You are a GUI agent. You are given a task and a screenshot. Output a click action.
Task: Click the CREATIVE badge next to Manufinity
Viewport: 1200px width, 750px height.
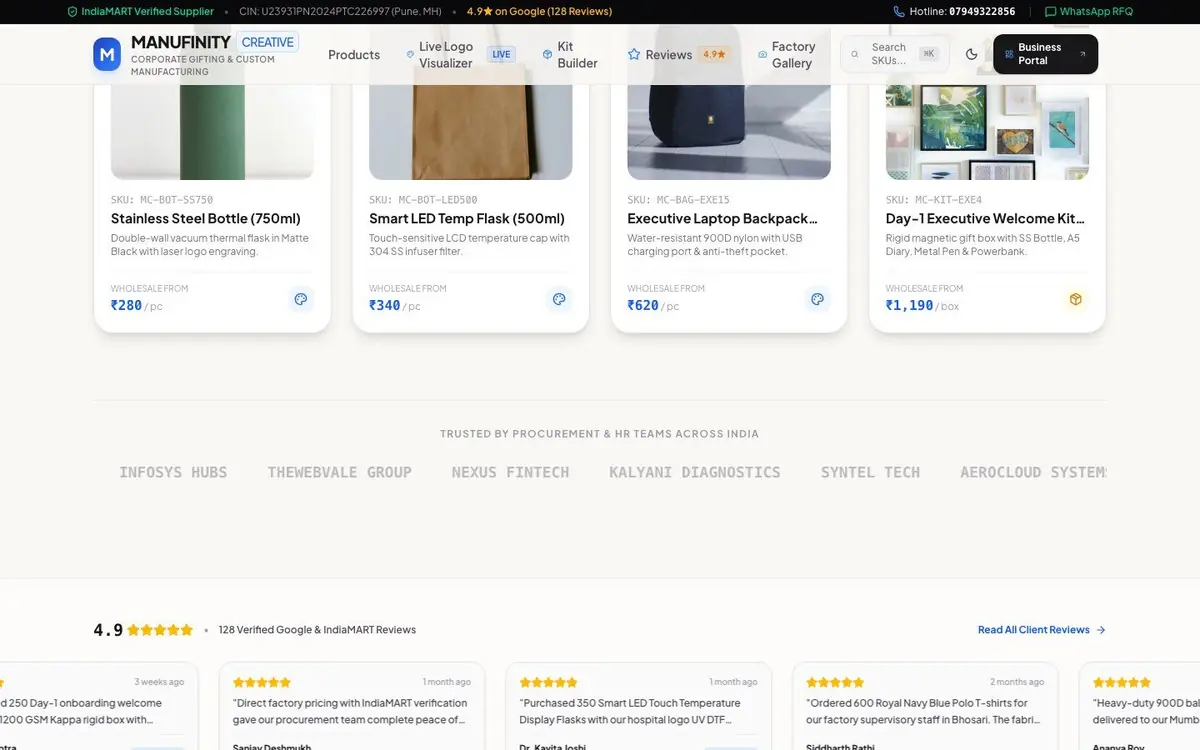coord(268,42)
